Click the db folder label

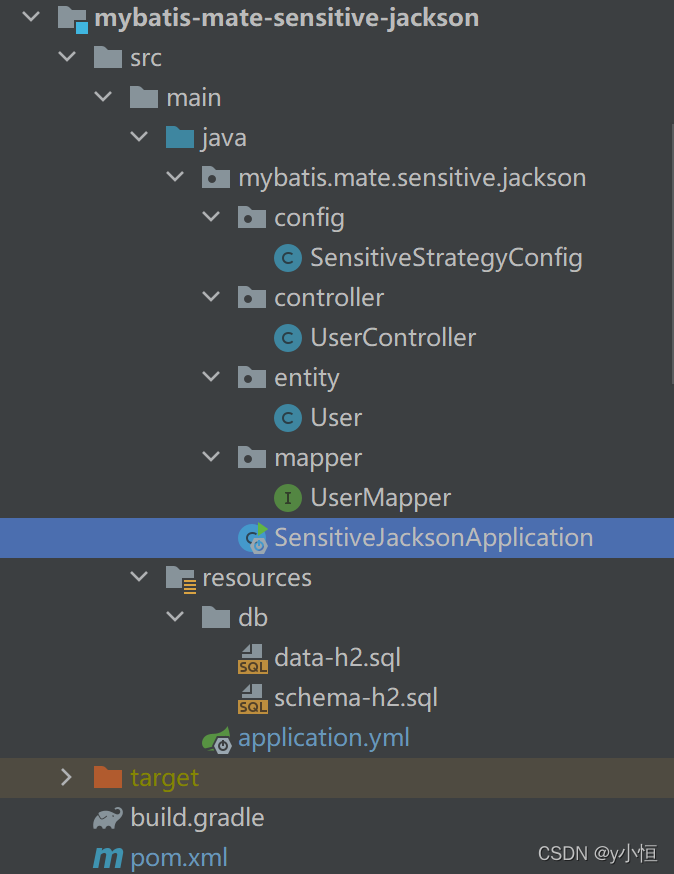click(253, 618)
